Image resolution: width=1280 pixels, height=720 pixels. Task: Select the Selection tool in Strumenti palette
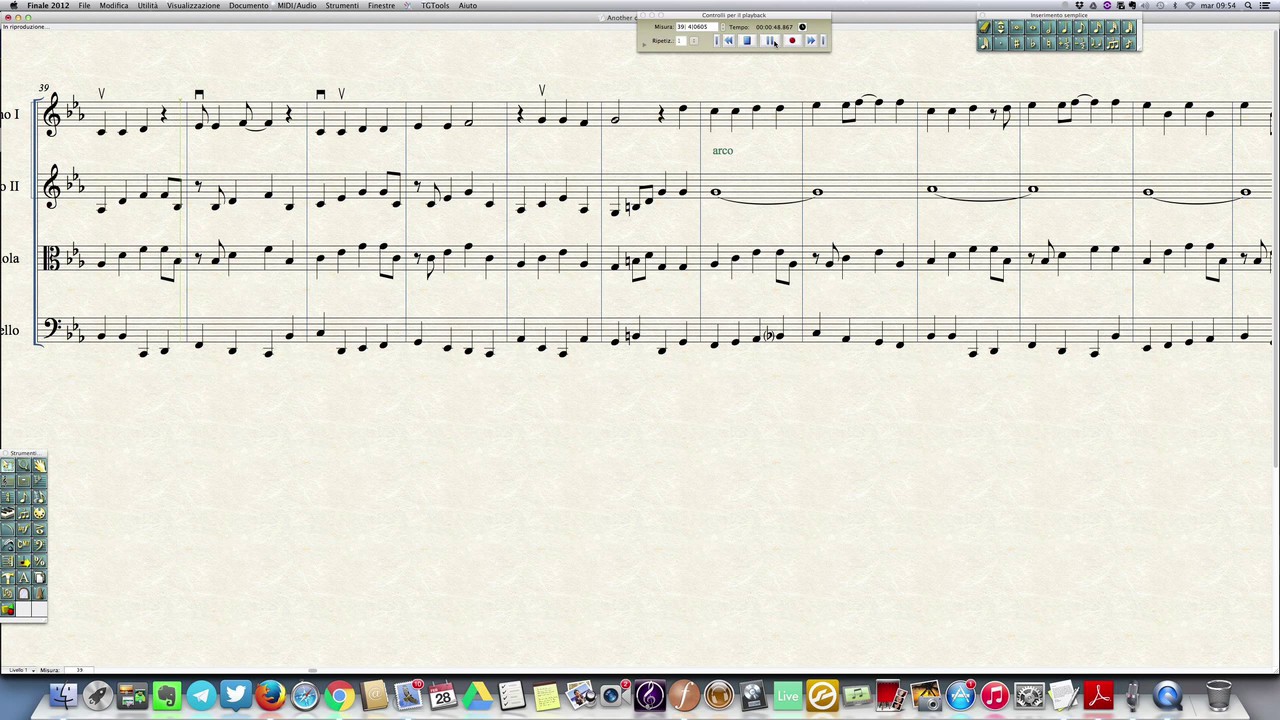point(8,465)
